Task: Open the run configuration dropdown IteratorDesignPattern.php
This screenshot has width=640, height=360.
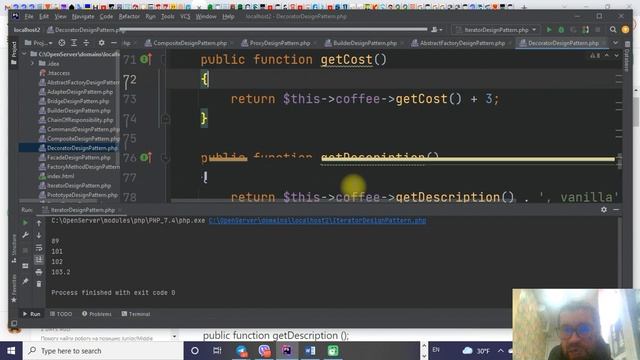Action: tap(496, 30)
